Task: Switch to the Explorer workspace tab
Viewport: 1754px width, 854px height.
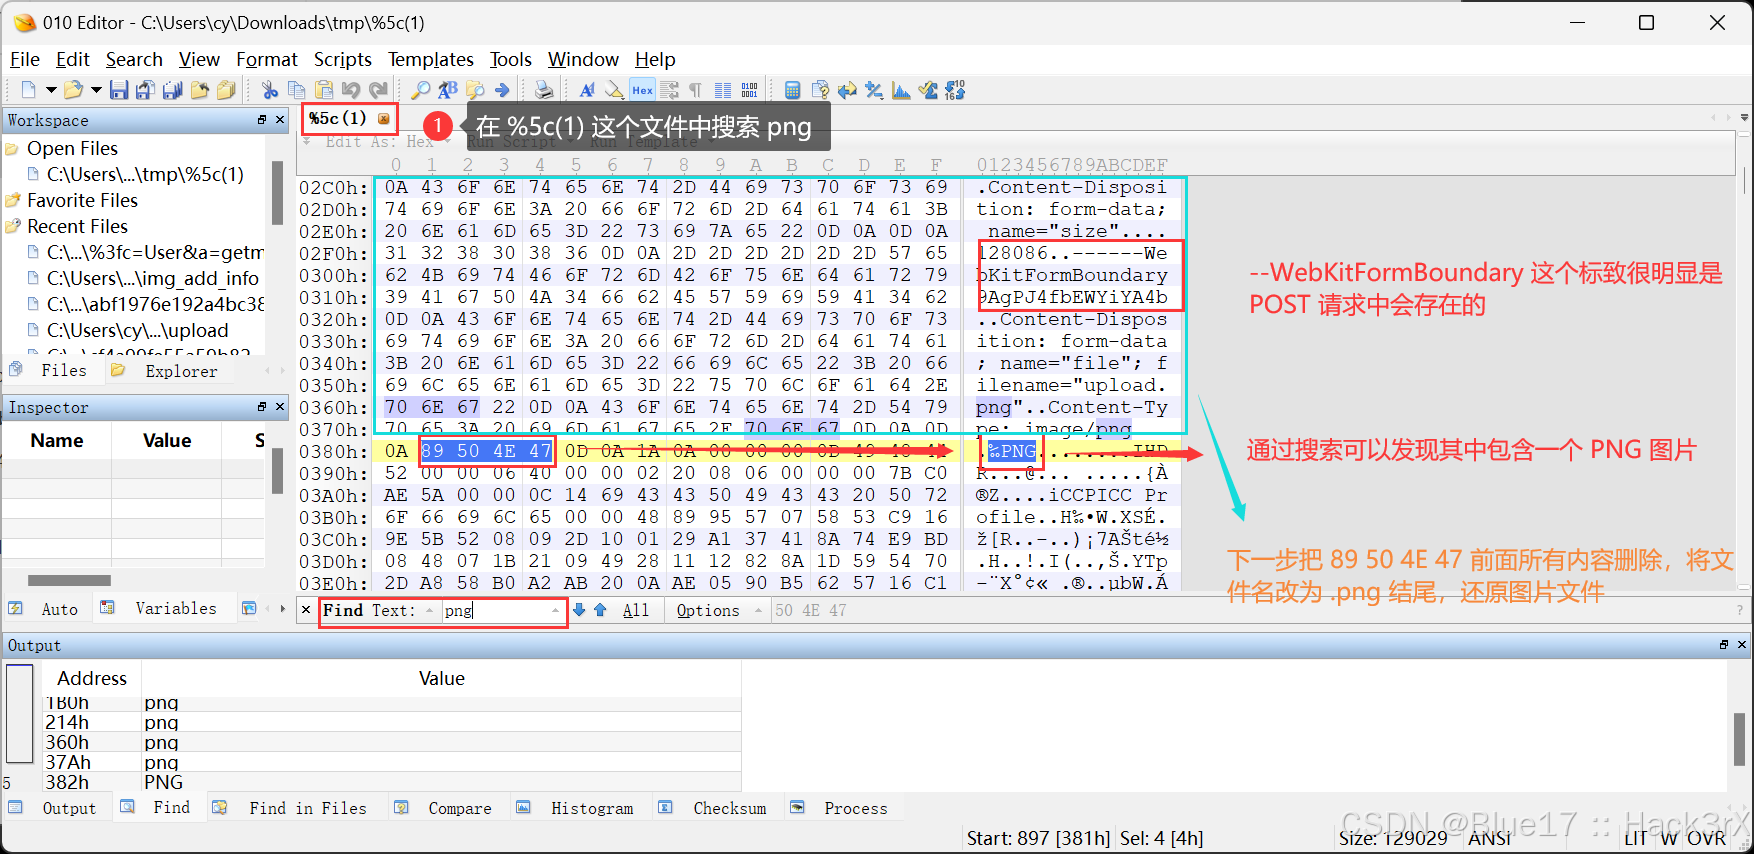Action: click(169, 371)
